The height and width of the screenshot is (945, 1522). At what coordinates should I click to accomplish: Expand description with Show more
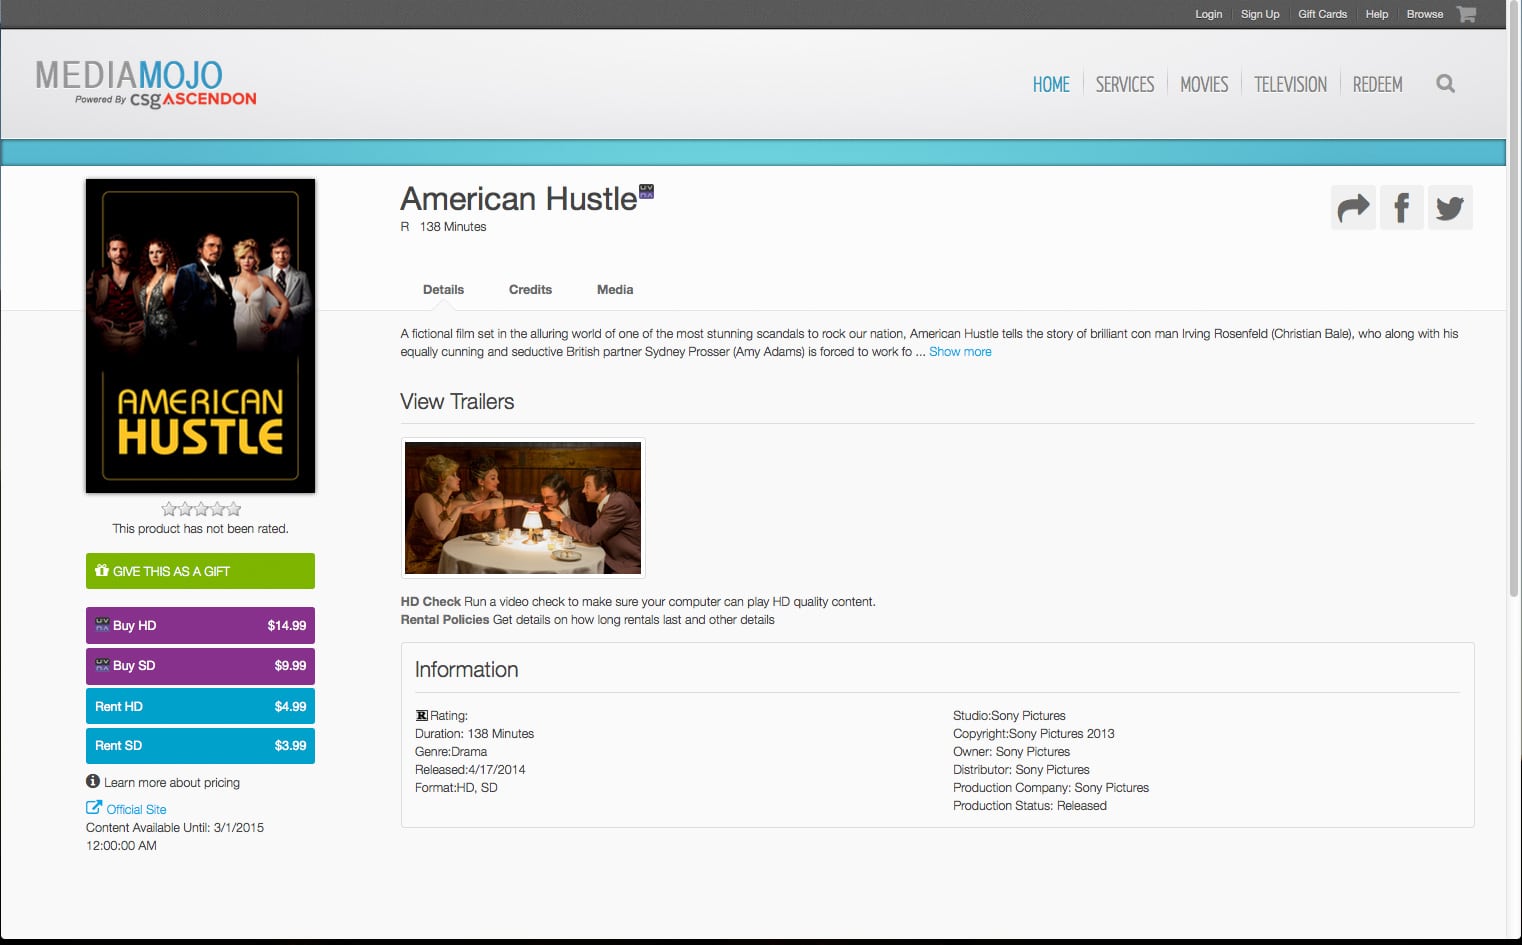click(960, 352)
